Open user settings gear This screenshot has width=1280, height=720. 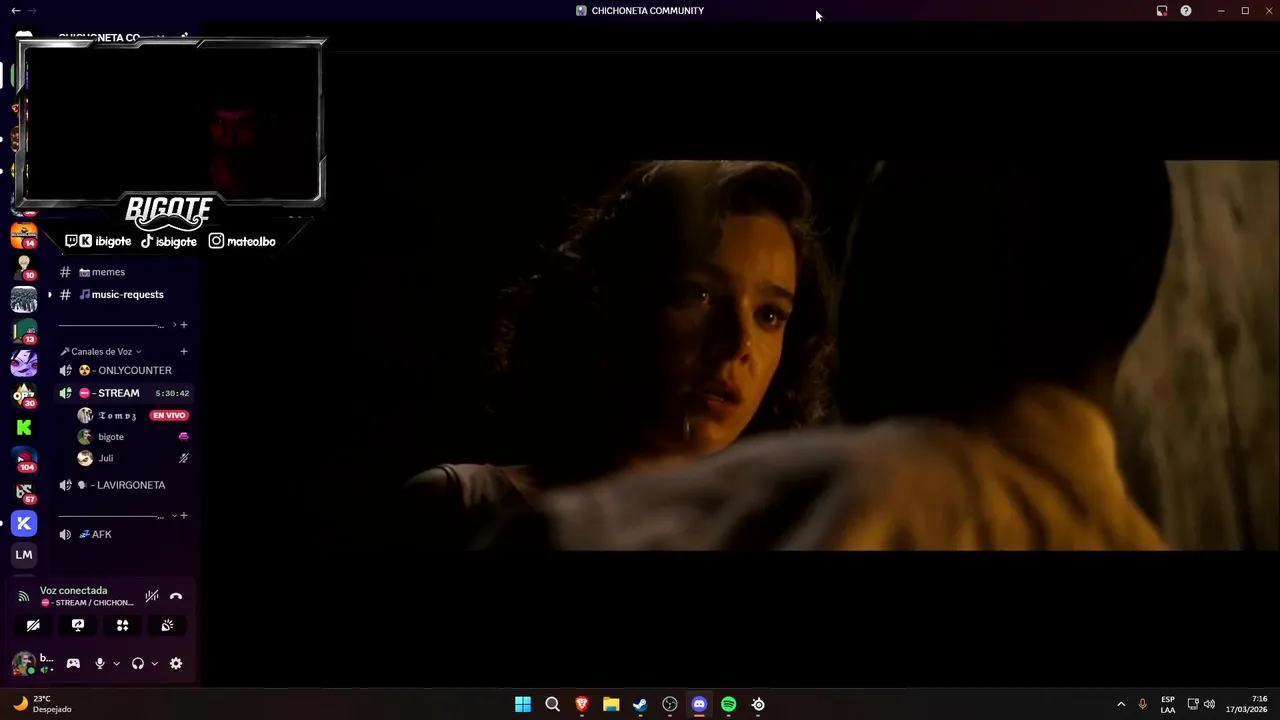tap(176, 663)
